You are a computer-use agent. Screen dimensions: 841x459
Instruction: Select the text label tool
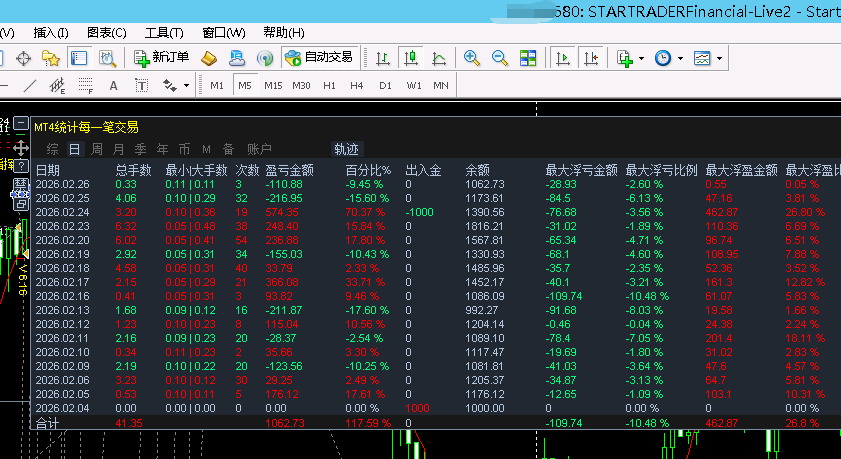[141, 85]
